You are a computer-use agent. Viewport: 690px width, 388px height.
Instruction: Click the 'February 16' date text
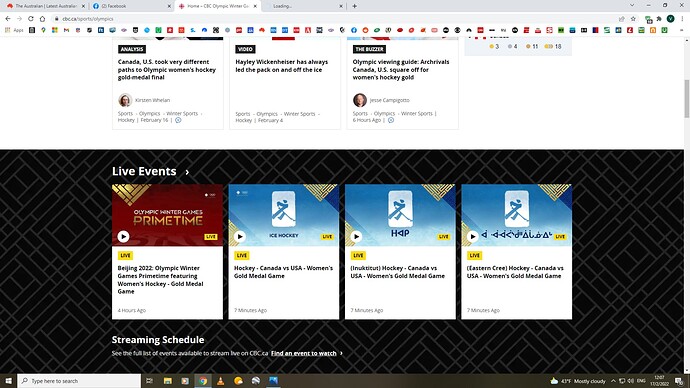click(154, 120)
